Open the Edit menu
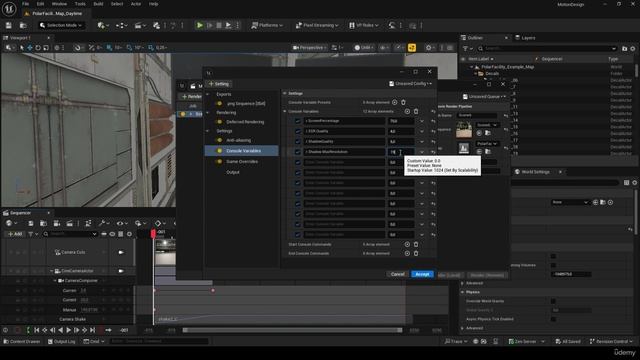This screenshot has width=640, height=360. click(x=40, y=4)
